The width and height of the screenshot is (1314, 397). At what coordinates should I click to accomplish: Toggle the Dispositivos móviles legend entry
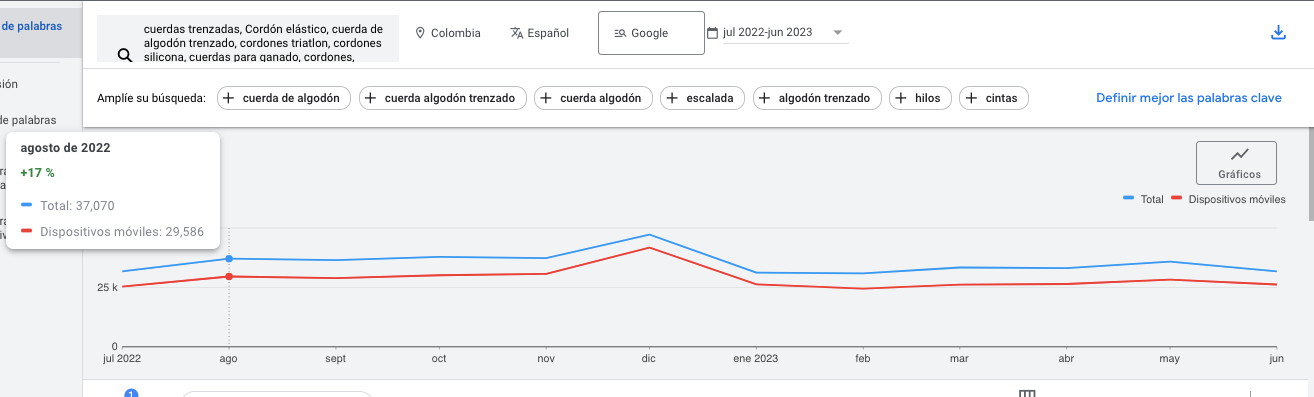[x=1229, y=199]
